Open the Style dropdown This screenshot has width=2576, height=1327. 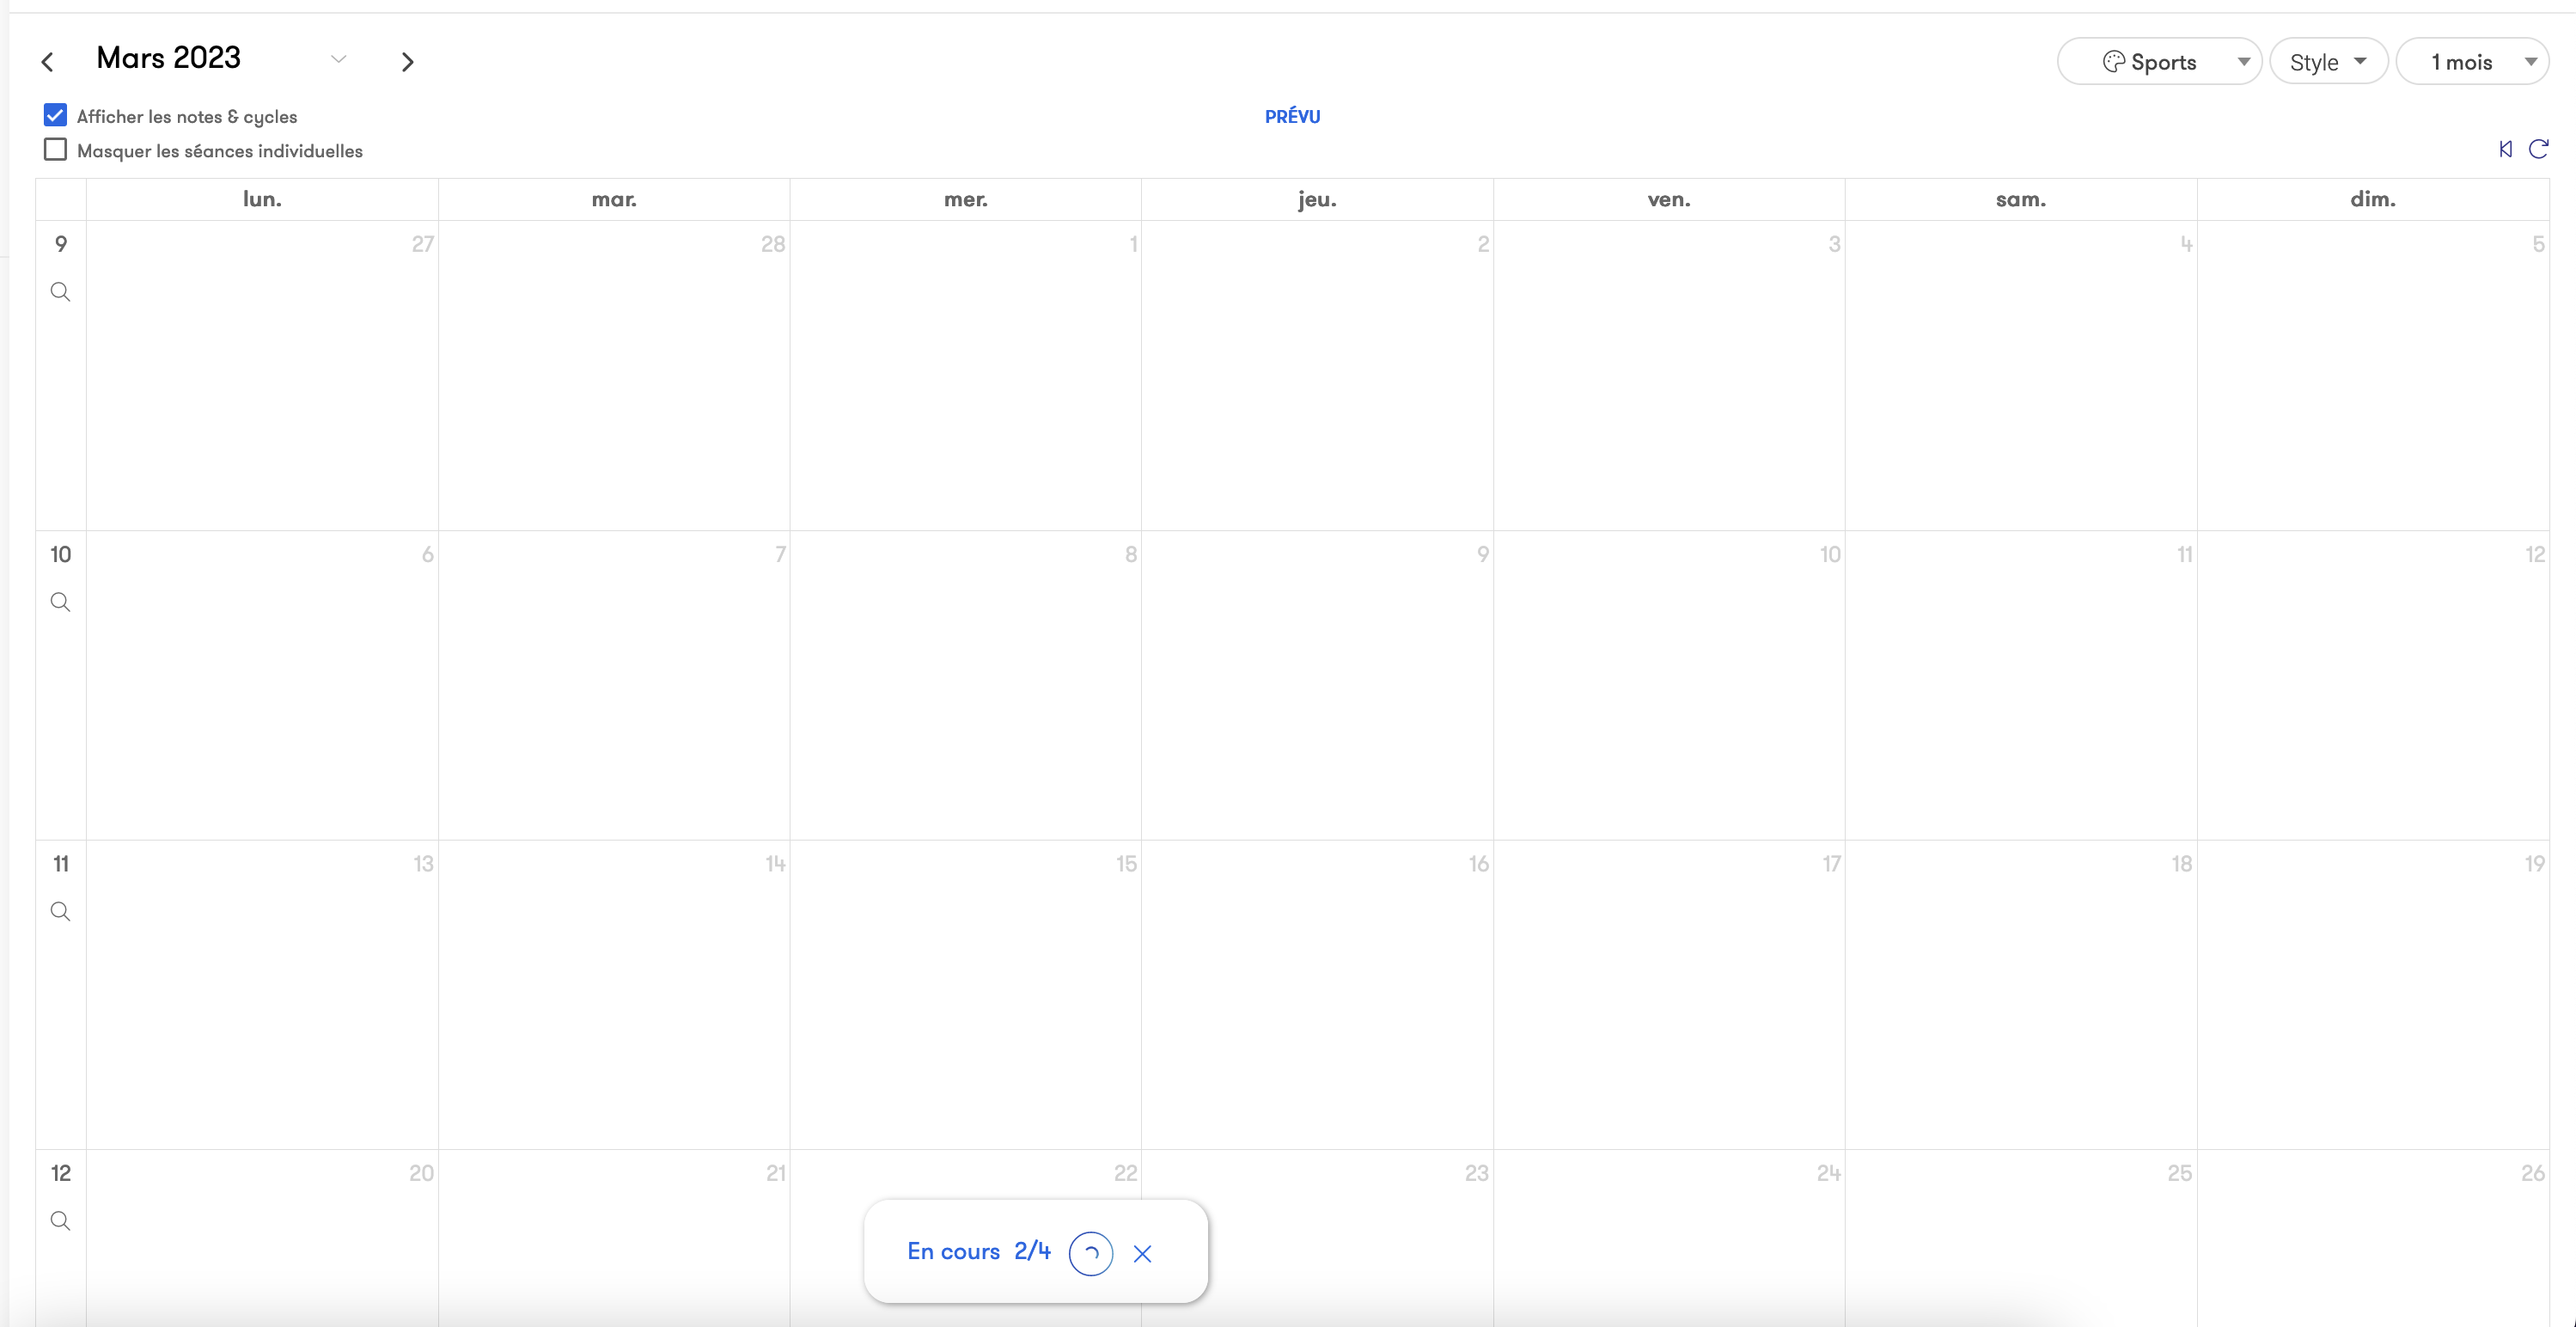(x=2328, y=62)
